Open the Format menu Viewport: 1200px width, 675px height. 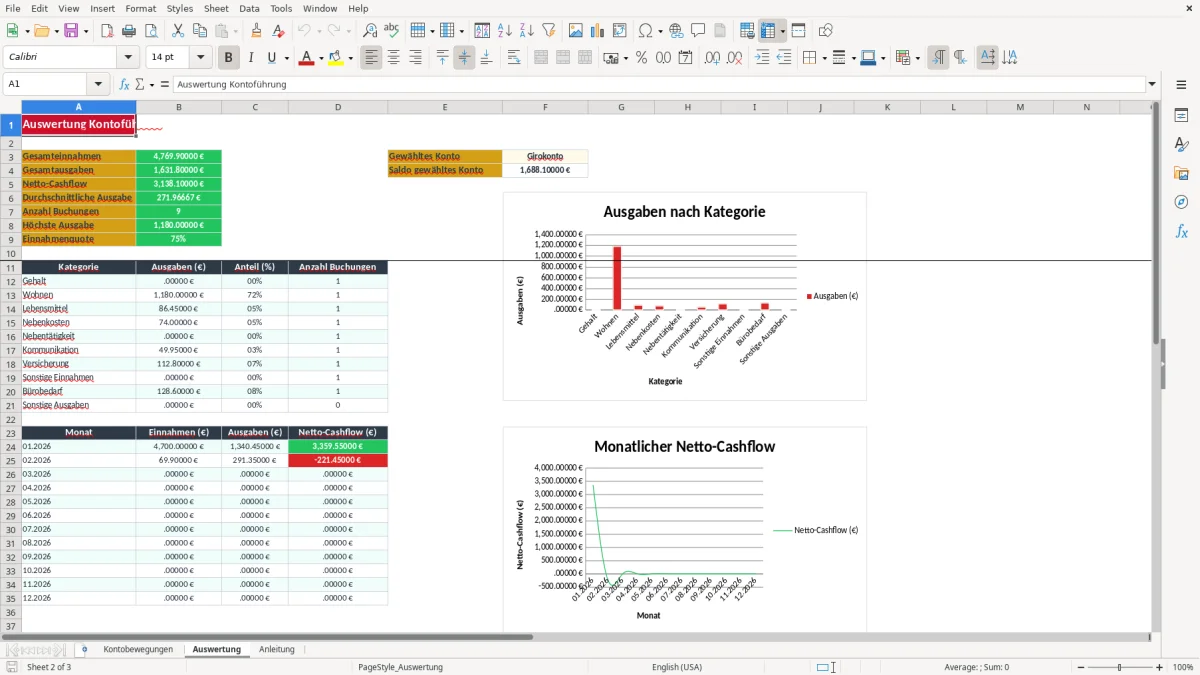(140, 8)
